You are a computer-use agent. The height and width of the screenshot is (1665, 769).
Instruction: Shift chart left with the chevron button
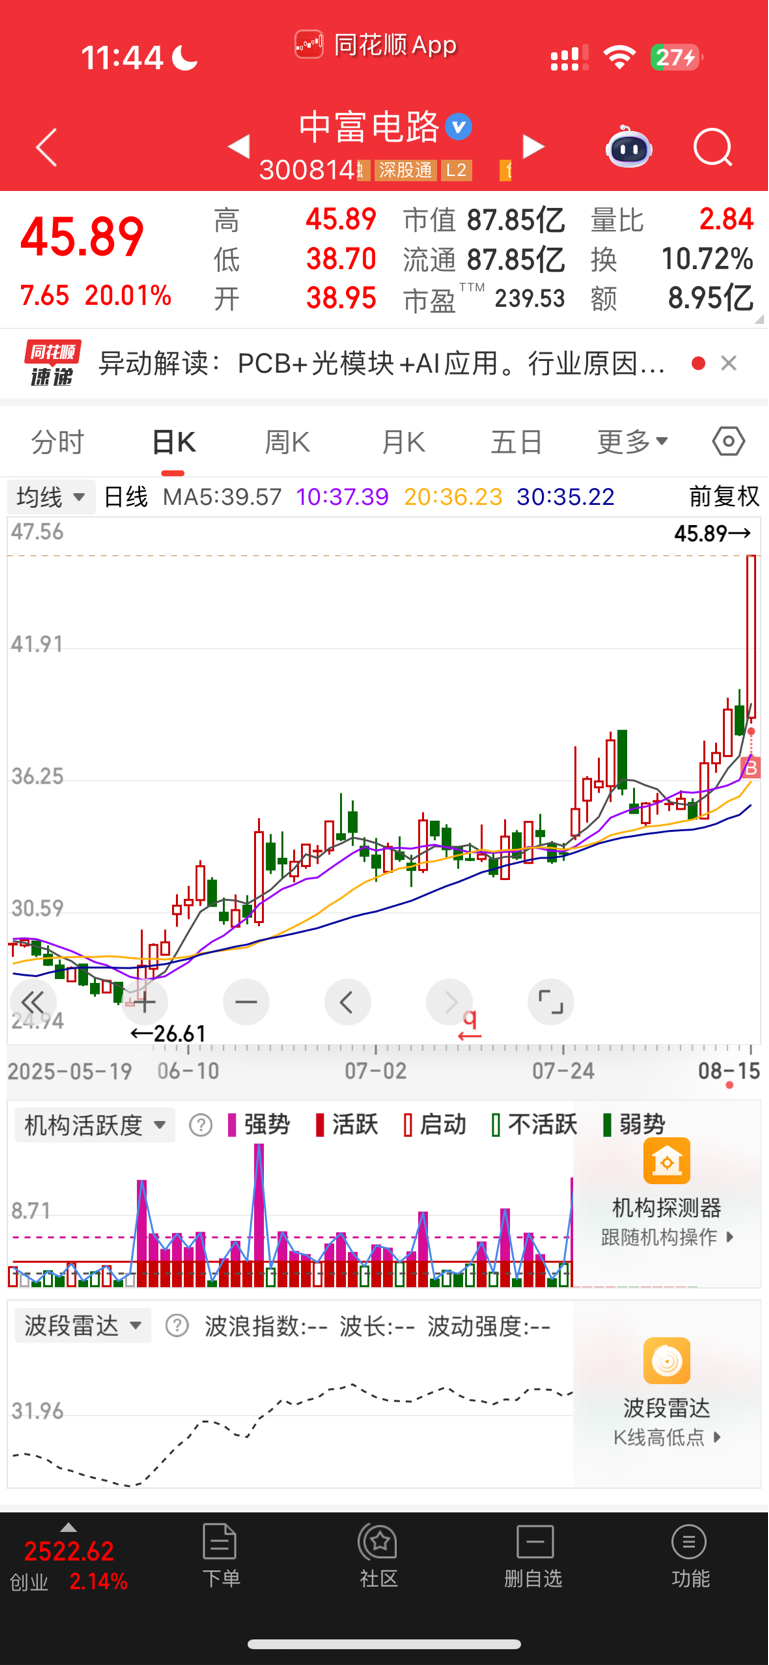coord(347,1002)
